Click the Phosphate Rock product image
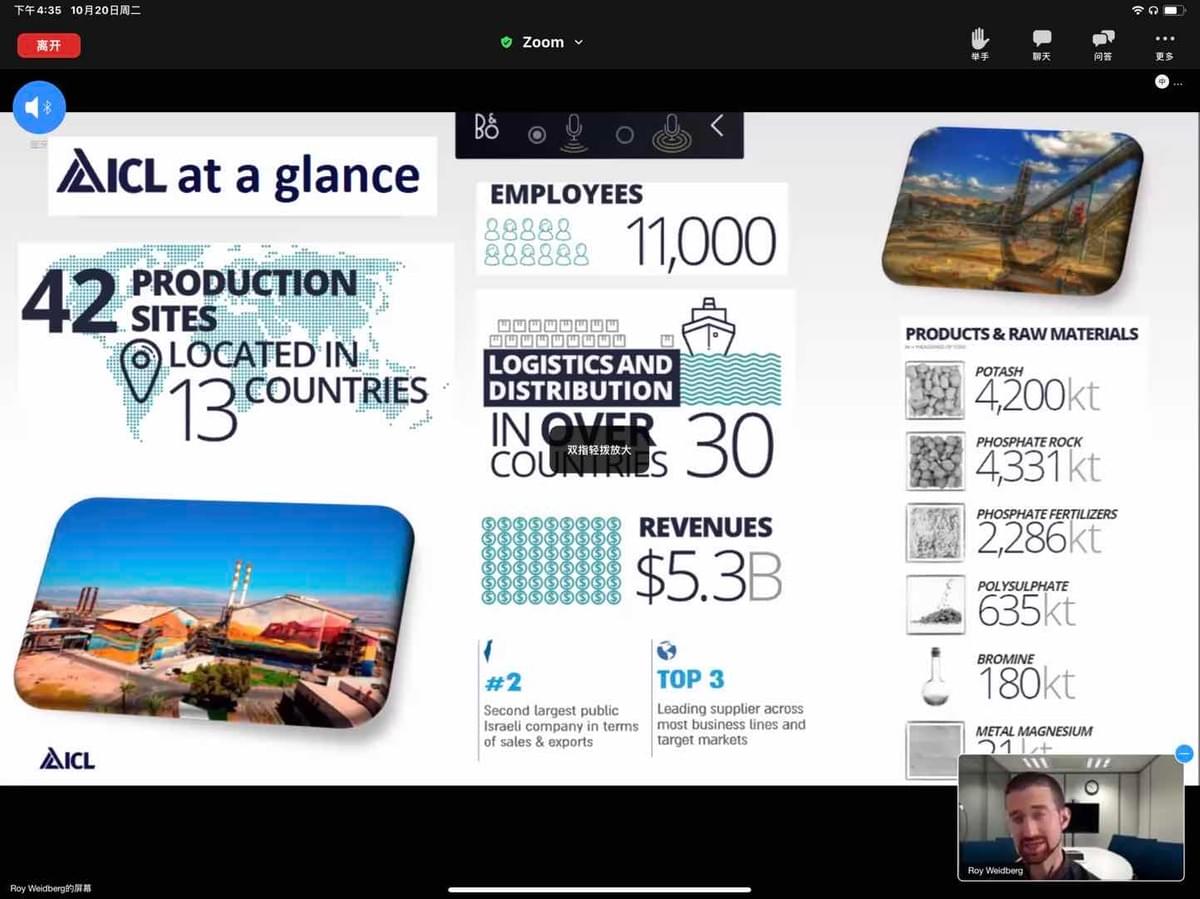 pos(935,461)
